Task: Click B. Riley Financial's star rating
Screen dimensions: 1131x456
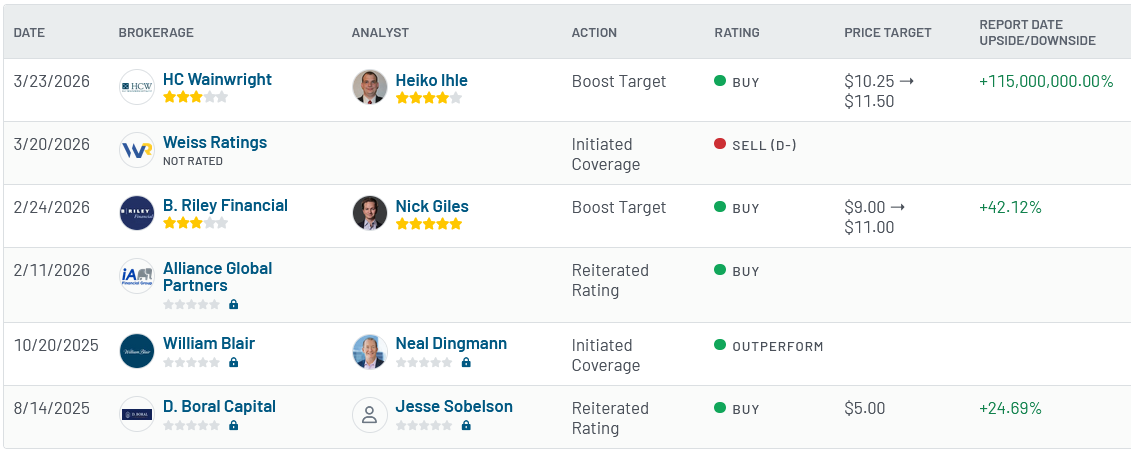Action: click(195, 223)
